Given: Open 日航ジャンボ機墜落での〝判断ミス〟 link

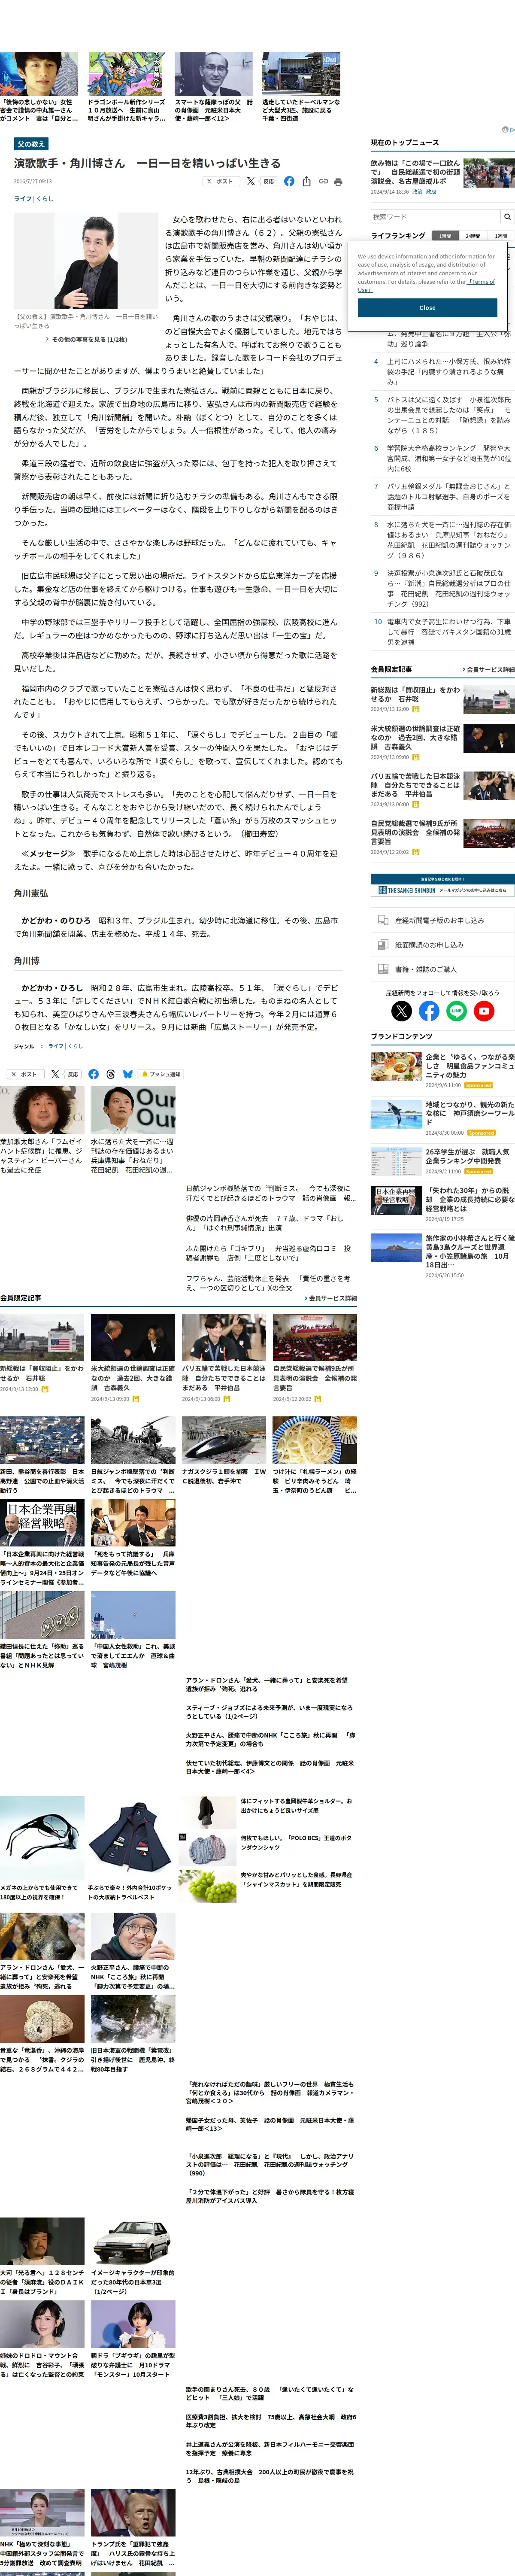Looking at the screenshot, I should click(270, 1193).
